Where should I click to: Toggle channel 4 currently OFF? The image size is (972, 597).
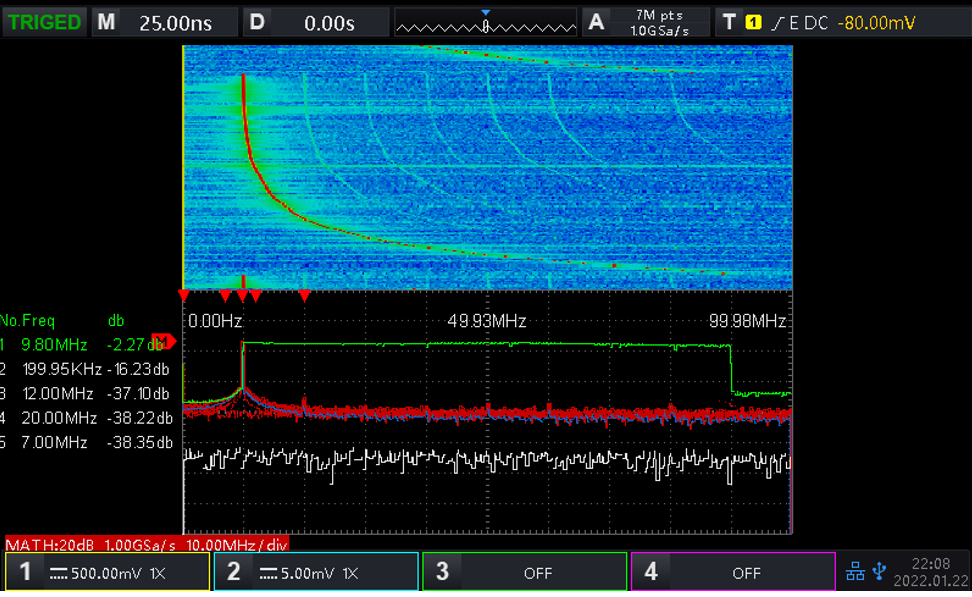tap(732, 573)
